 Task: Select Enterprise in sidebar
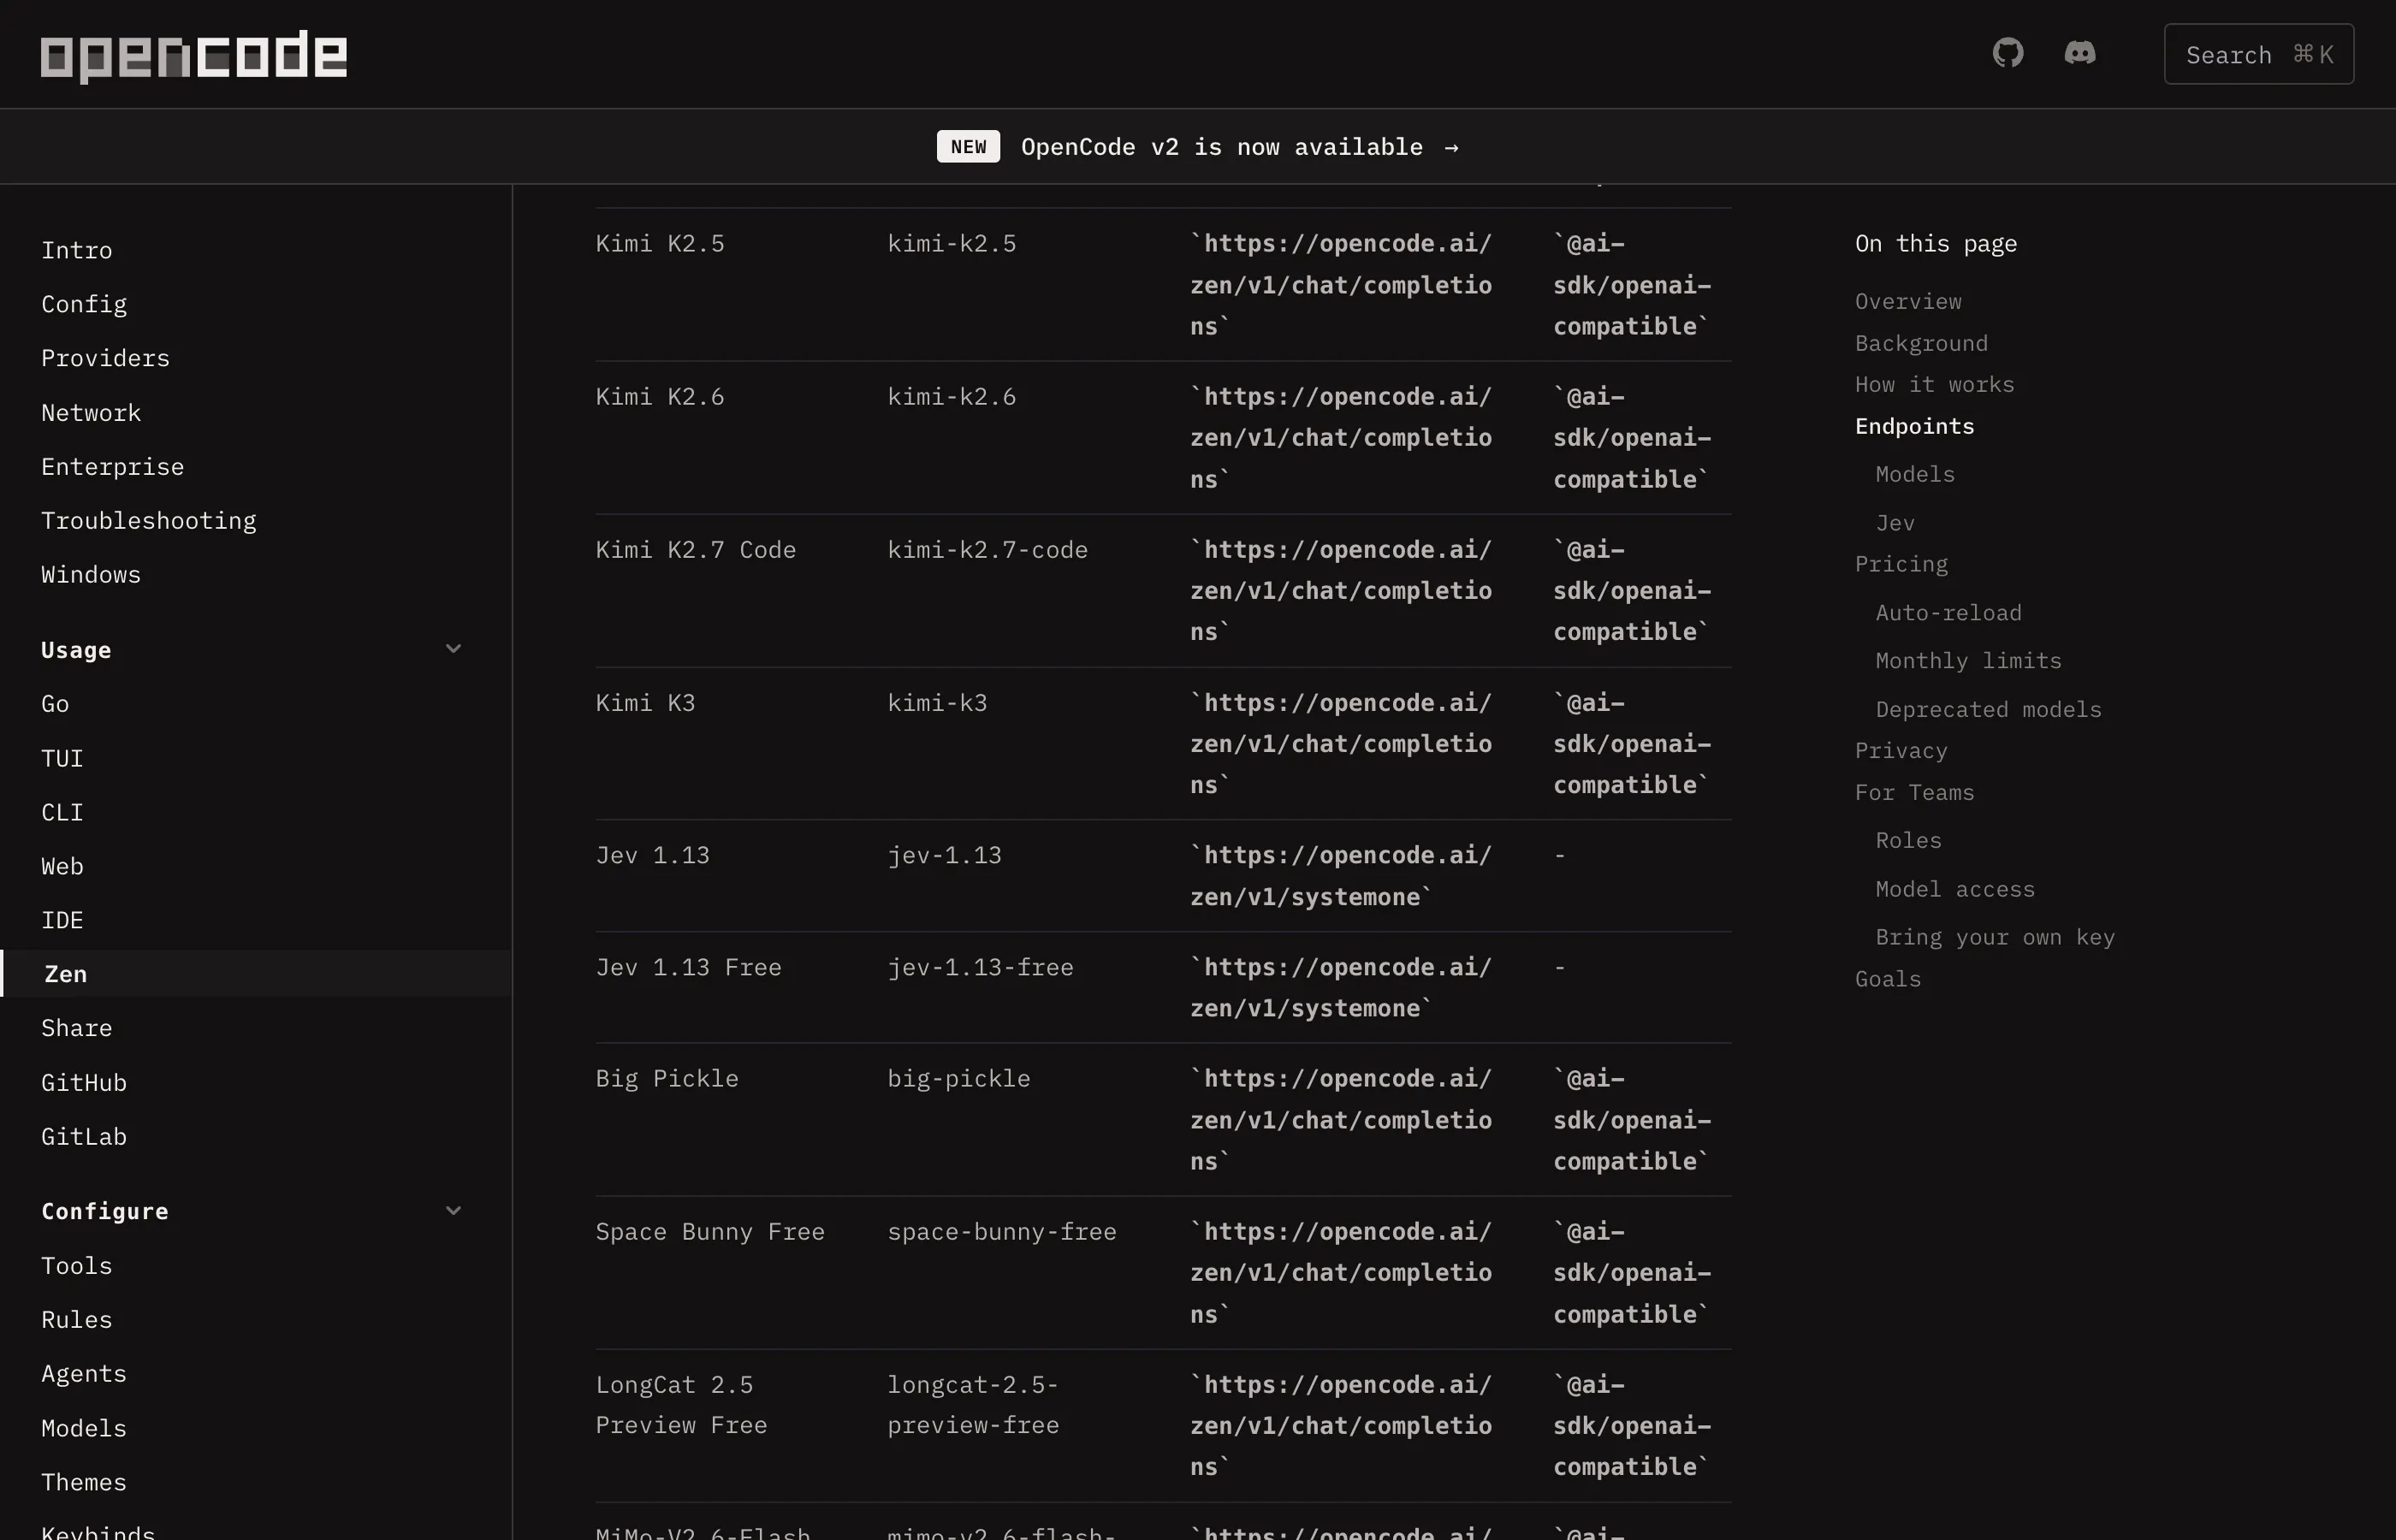(112, 467)
